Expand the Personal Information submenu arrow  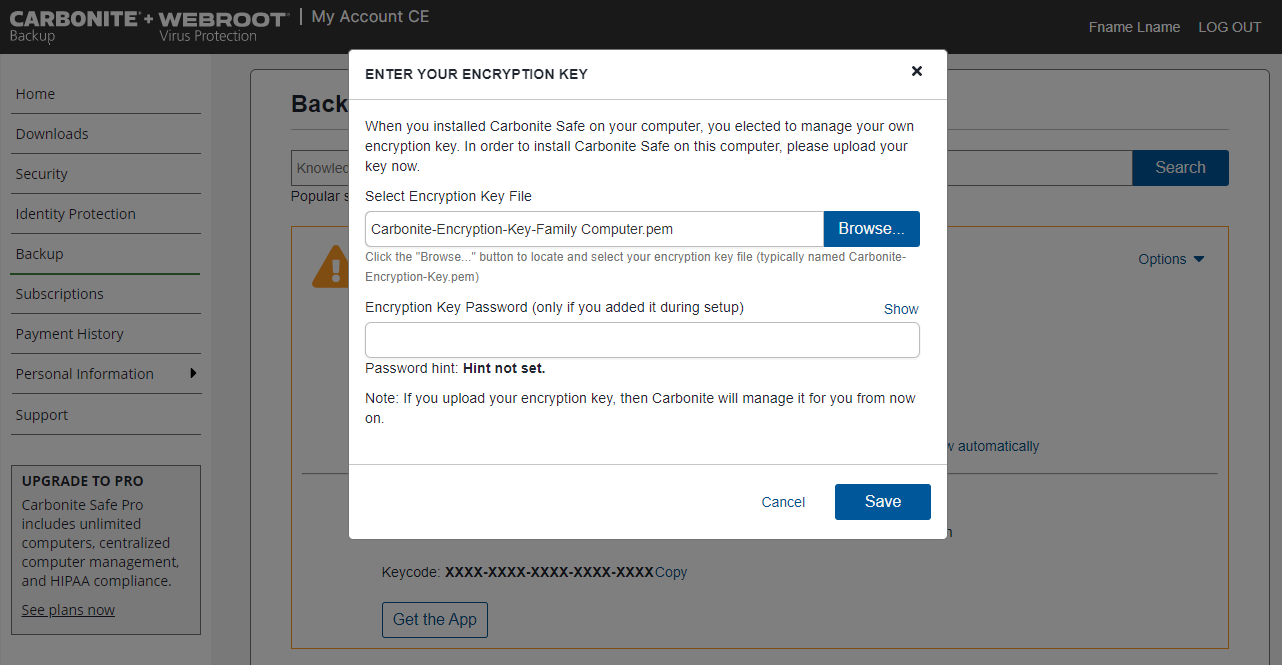(193, 374)
